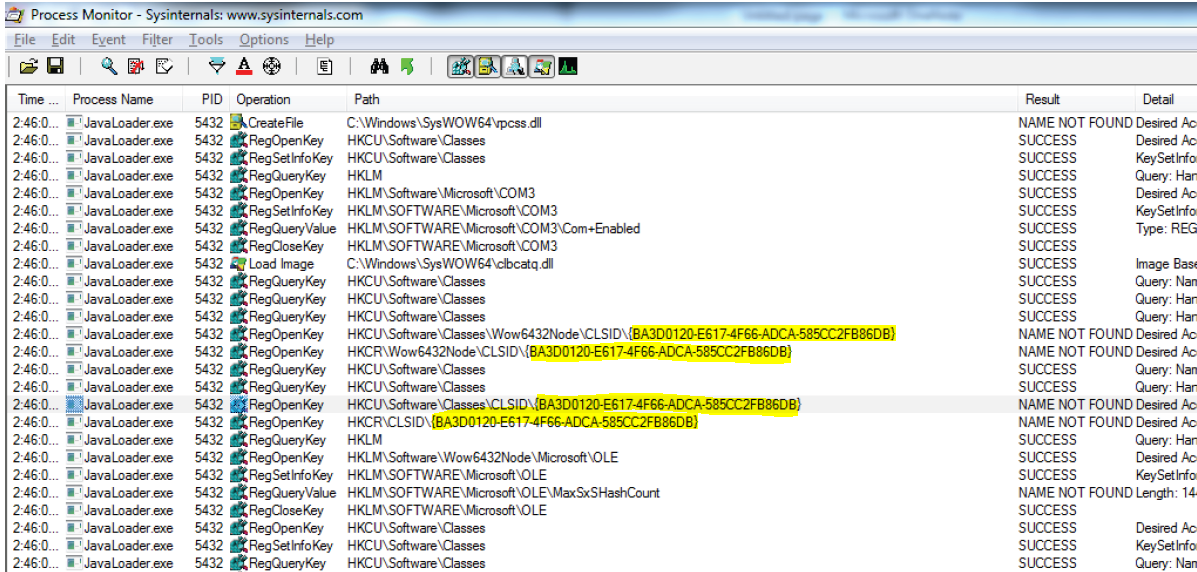The image size is (1197, 572).
Task: Click the Path column header
Action: (x=682, y=99)
